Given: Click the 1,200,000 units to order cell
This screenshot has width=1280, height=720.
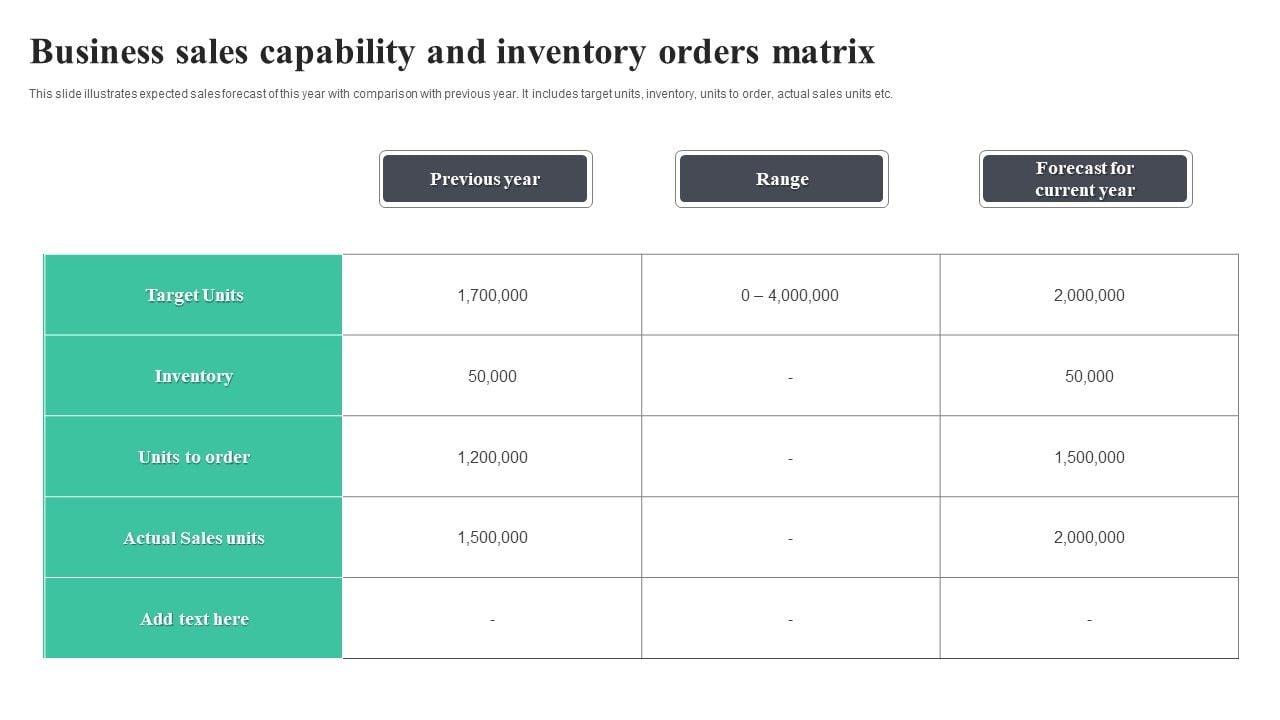Looking at the screenshot, I should coord(492,457).
